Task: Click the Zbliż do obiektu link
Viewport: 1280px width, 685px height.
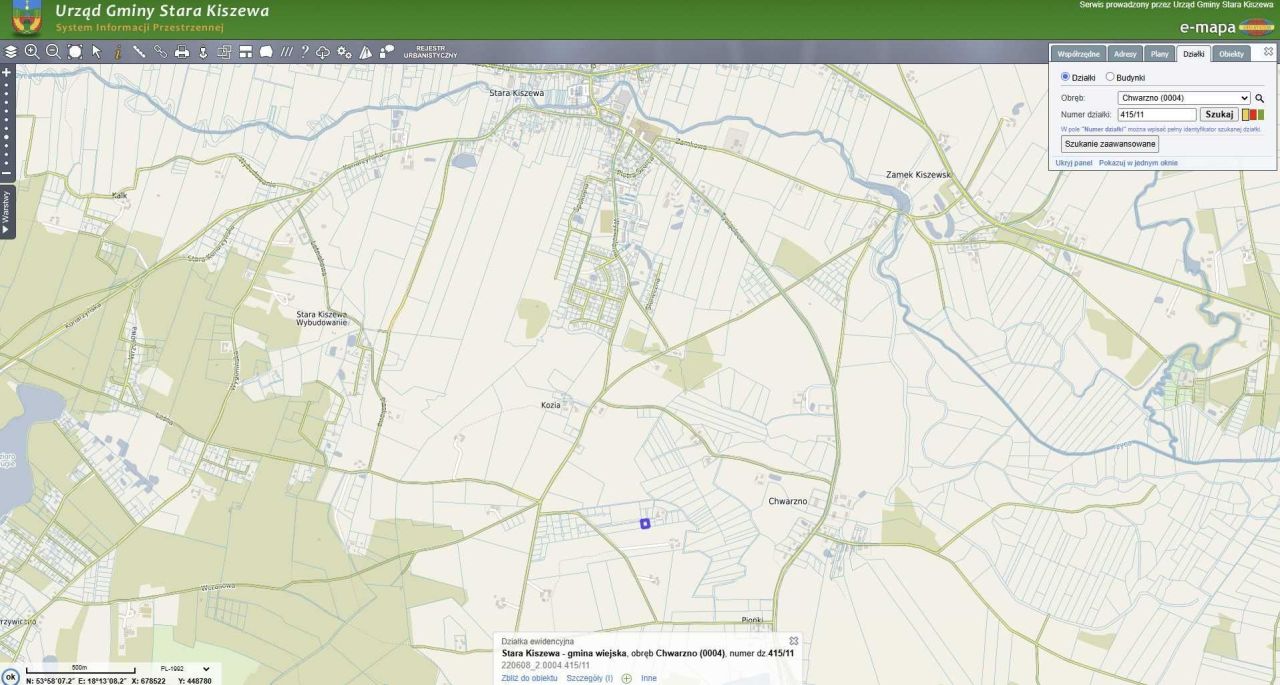Action: (x=529, y=678)
